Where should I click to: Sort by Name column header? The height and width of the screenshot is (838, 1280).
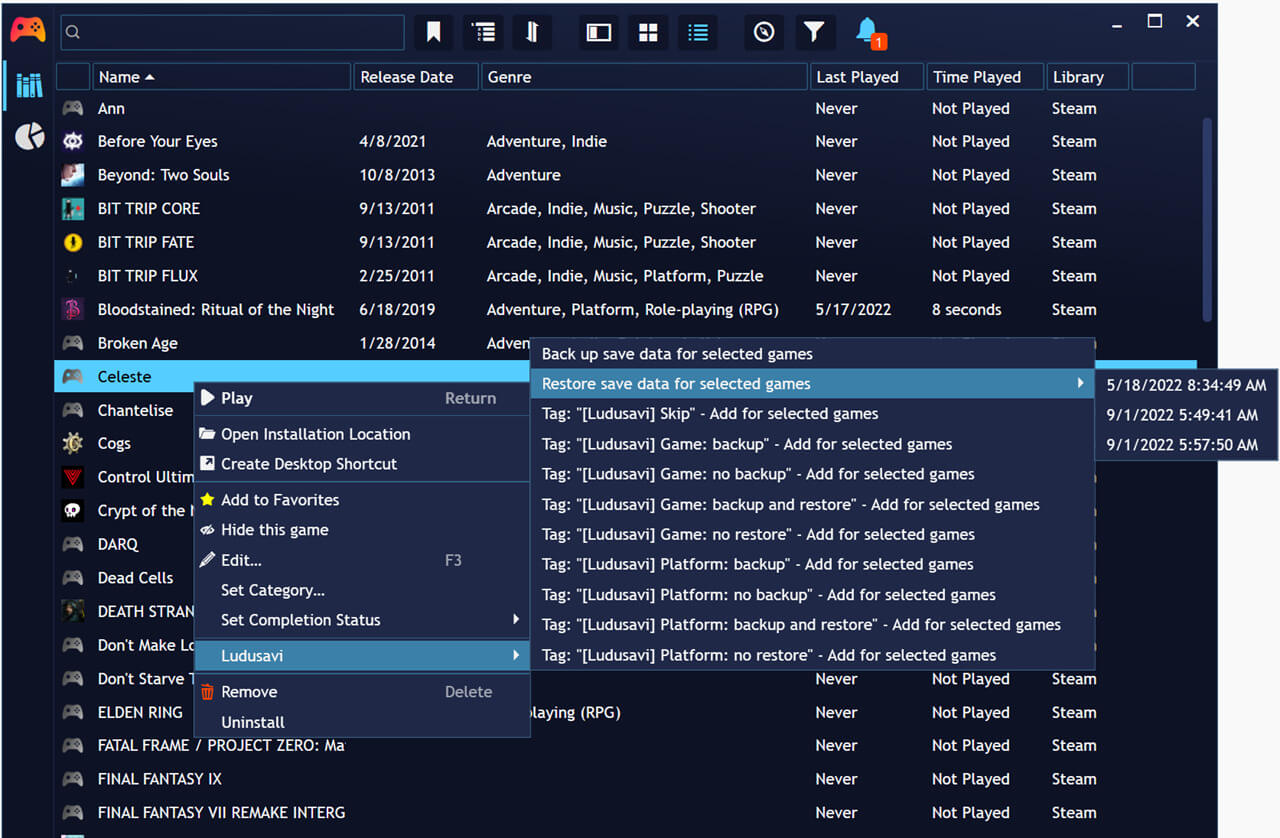click(221, 76)
